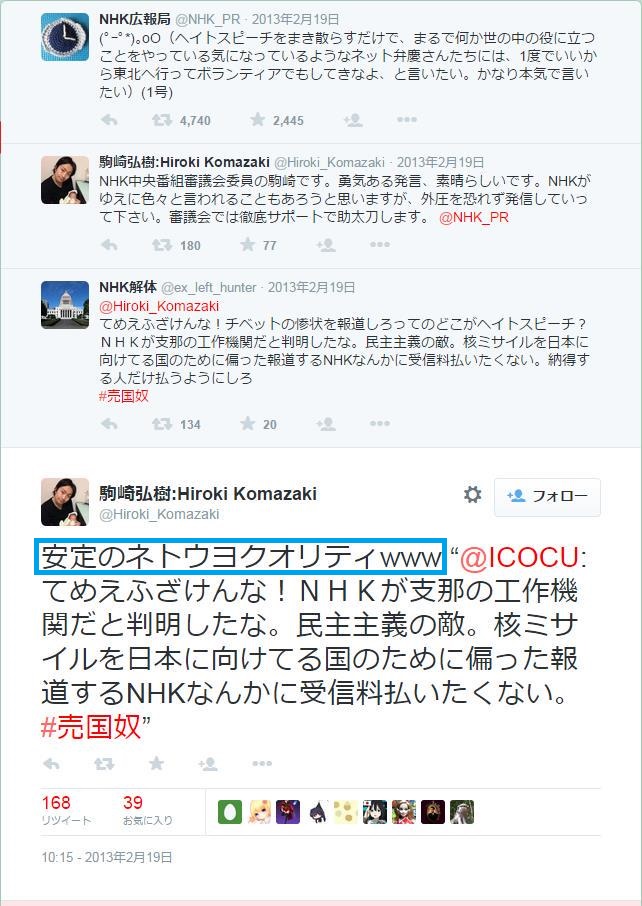Reply to the NHK_PR tweet
Viewport: 642px width, 906px height.
tap(109, 120)
